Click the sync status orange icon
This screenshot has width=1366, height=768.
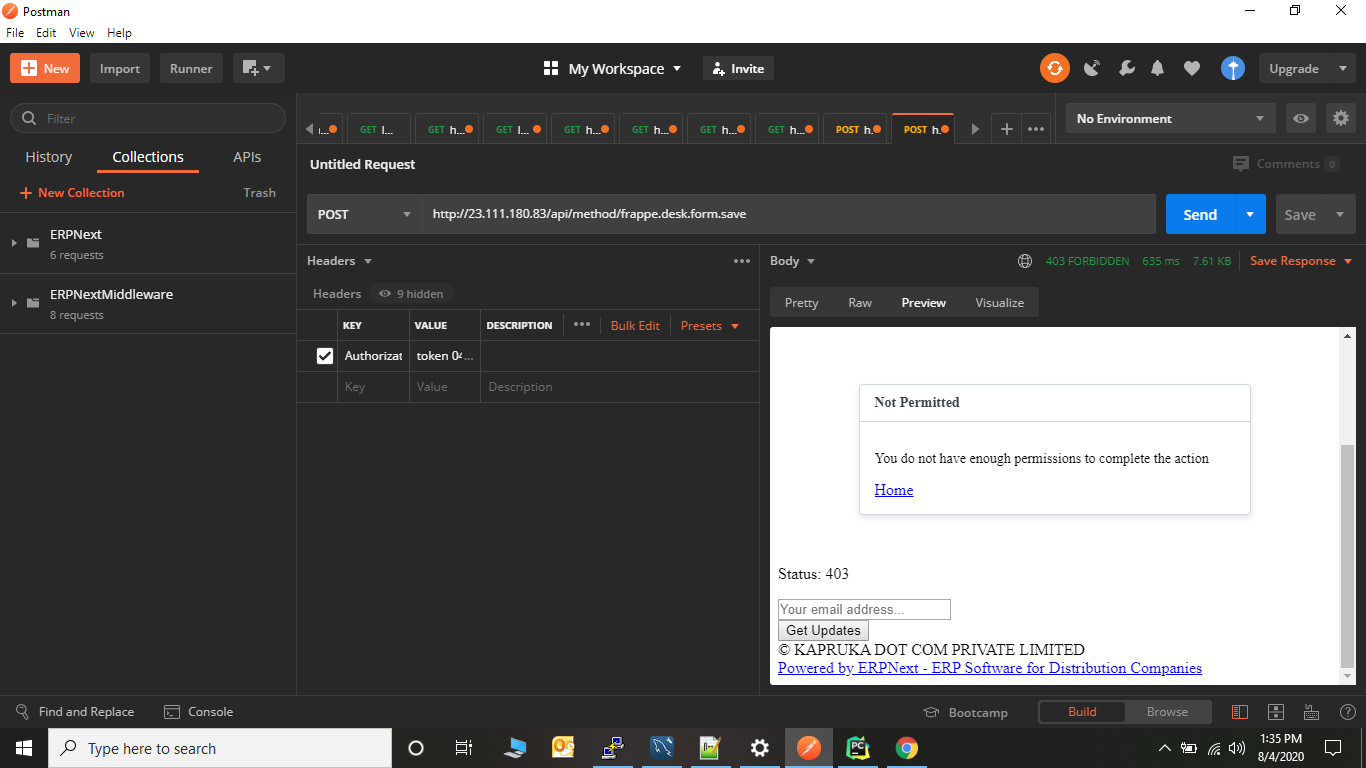(x=1054, y=68)
